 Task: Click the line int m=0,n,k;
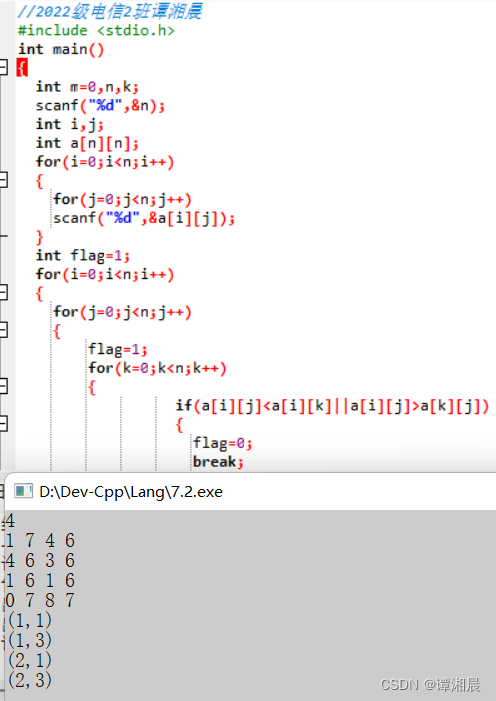click(87, 87)
